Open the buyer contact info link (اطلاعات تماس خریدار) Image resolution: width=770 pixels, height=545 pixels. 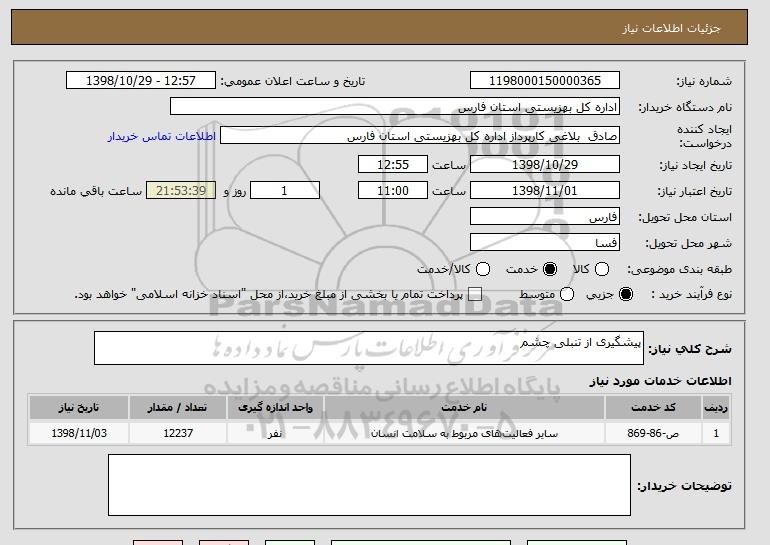pos(162,136)
